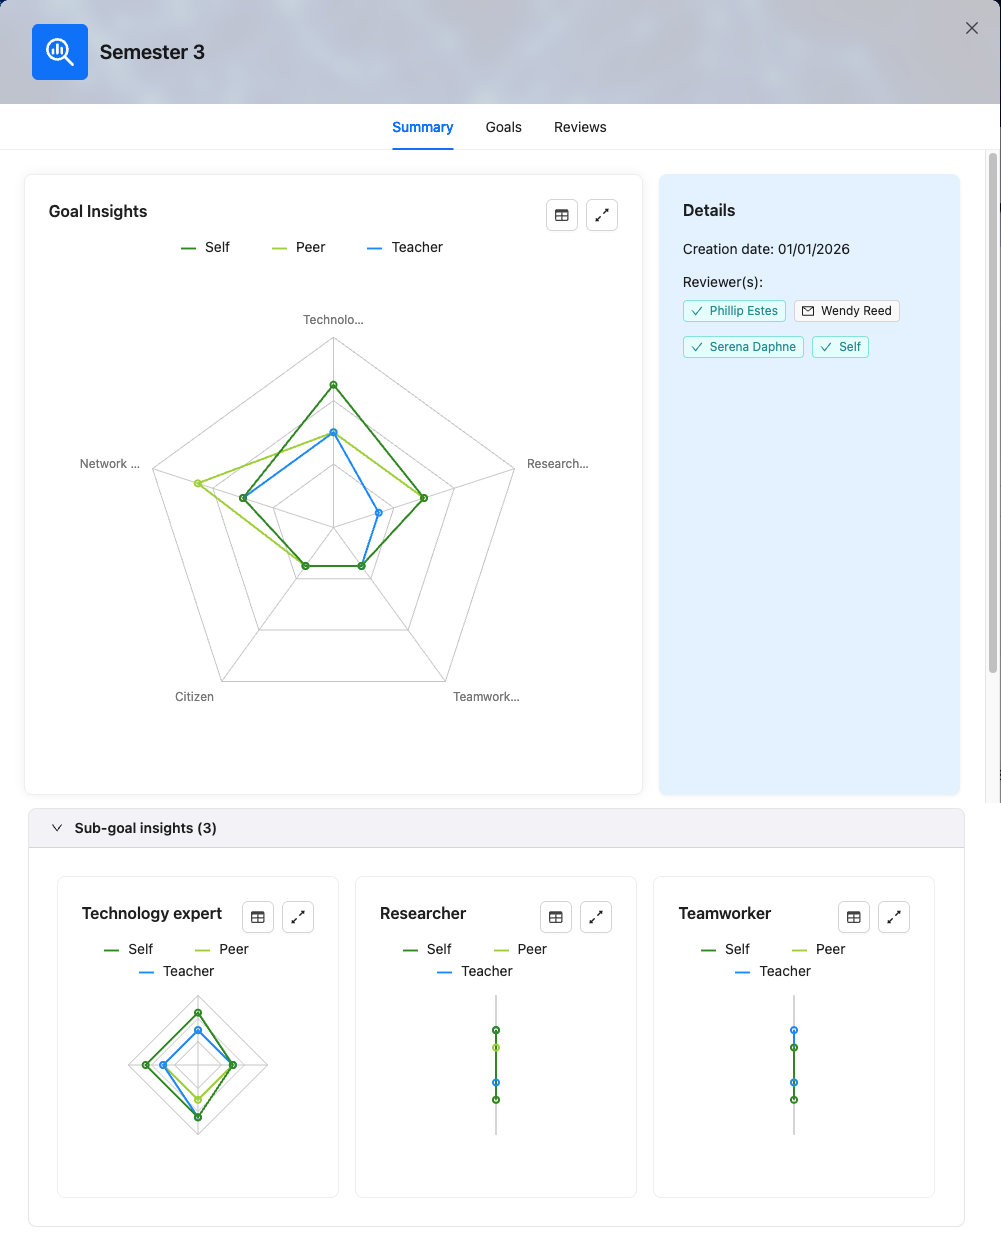Click the Phillip Estes reviewer tag

734,311
